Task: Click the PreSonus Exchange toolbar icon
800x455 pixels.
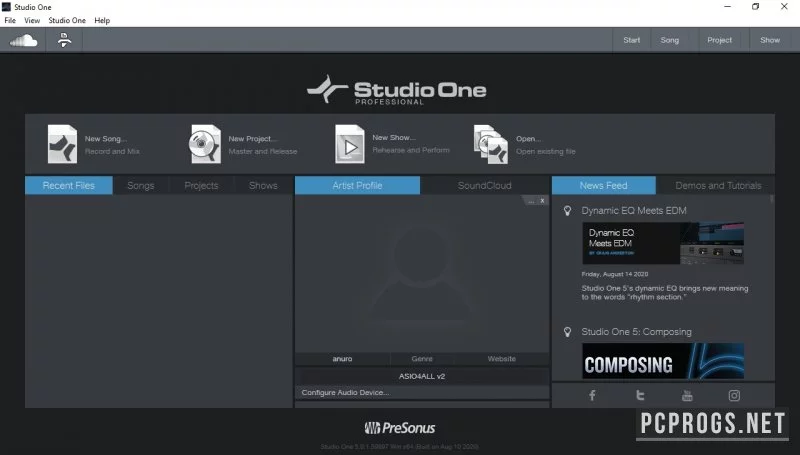Action: [64, 40]
